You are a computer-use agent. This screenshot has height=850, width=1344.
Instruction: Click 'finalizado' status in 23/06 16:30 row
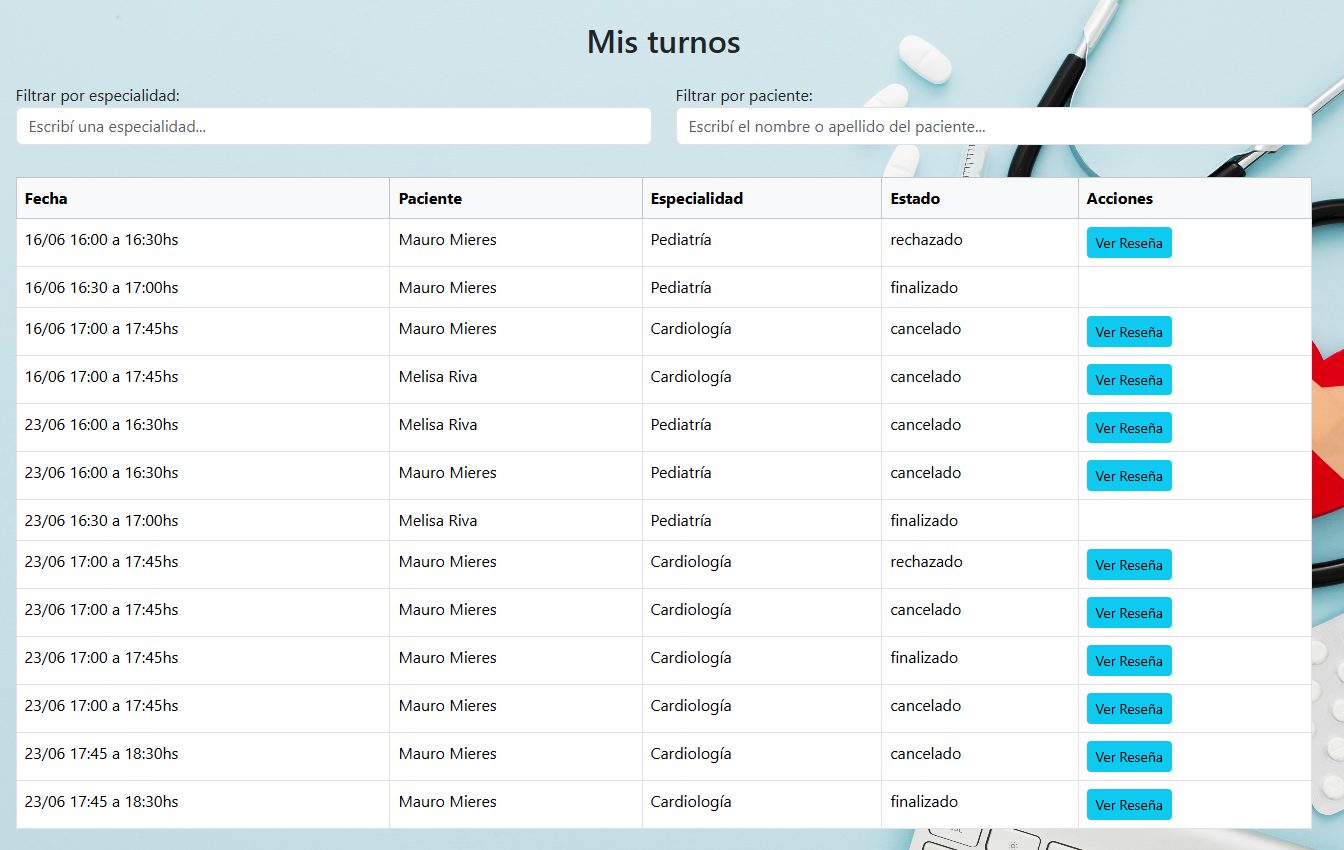click(x=924, y=521)
